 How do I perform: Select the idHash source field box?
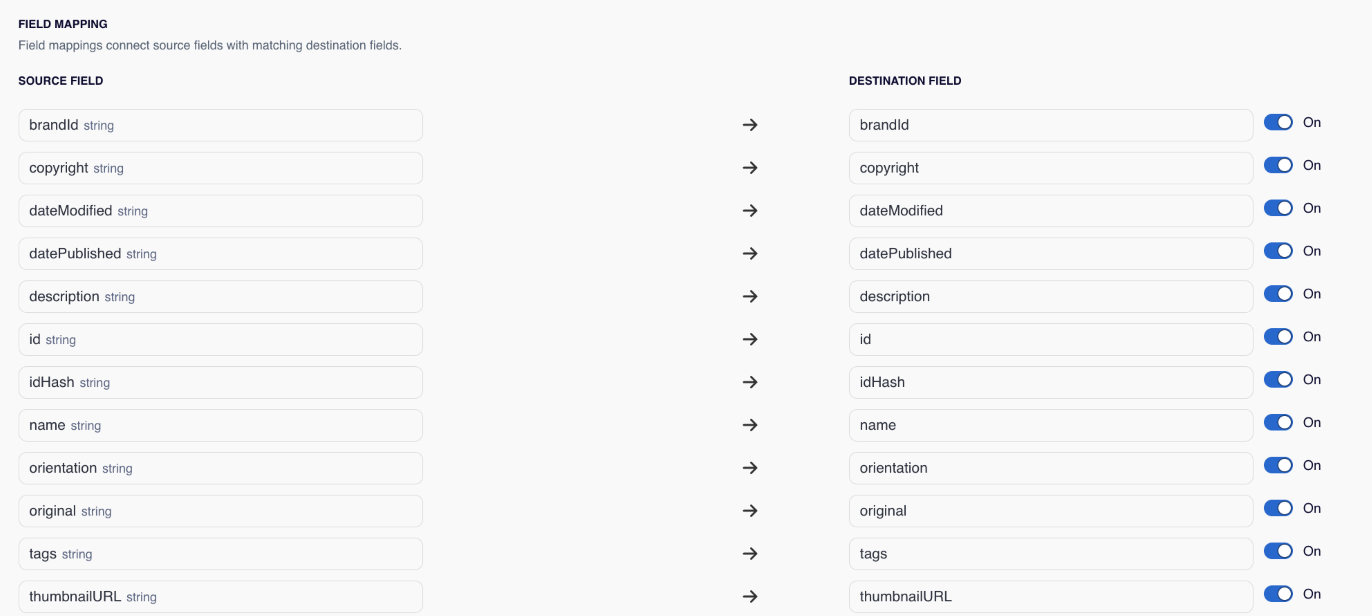click(220, 382)
